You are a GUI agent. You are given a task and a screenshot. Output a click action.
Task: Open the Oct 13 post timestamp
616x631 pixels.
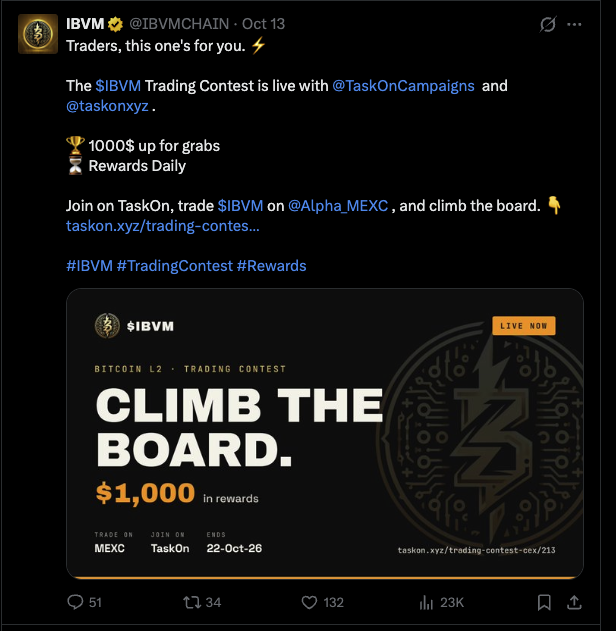[264, 24]
